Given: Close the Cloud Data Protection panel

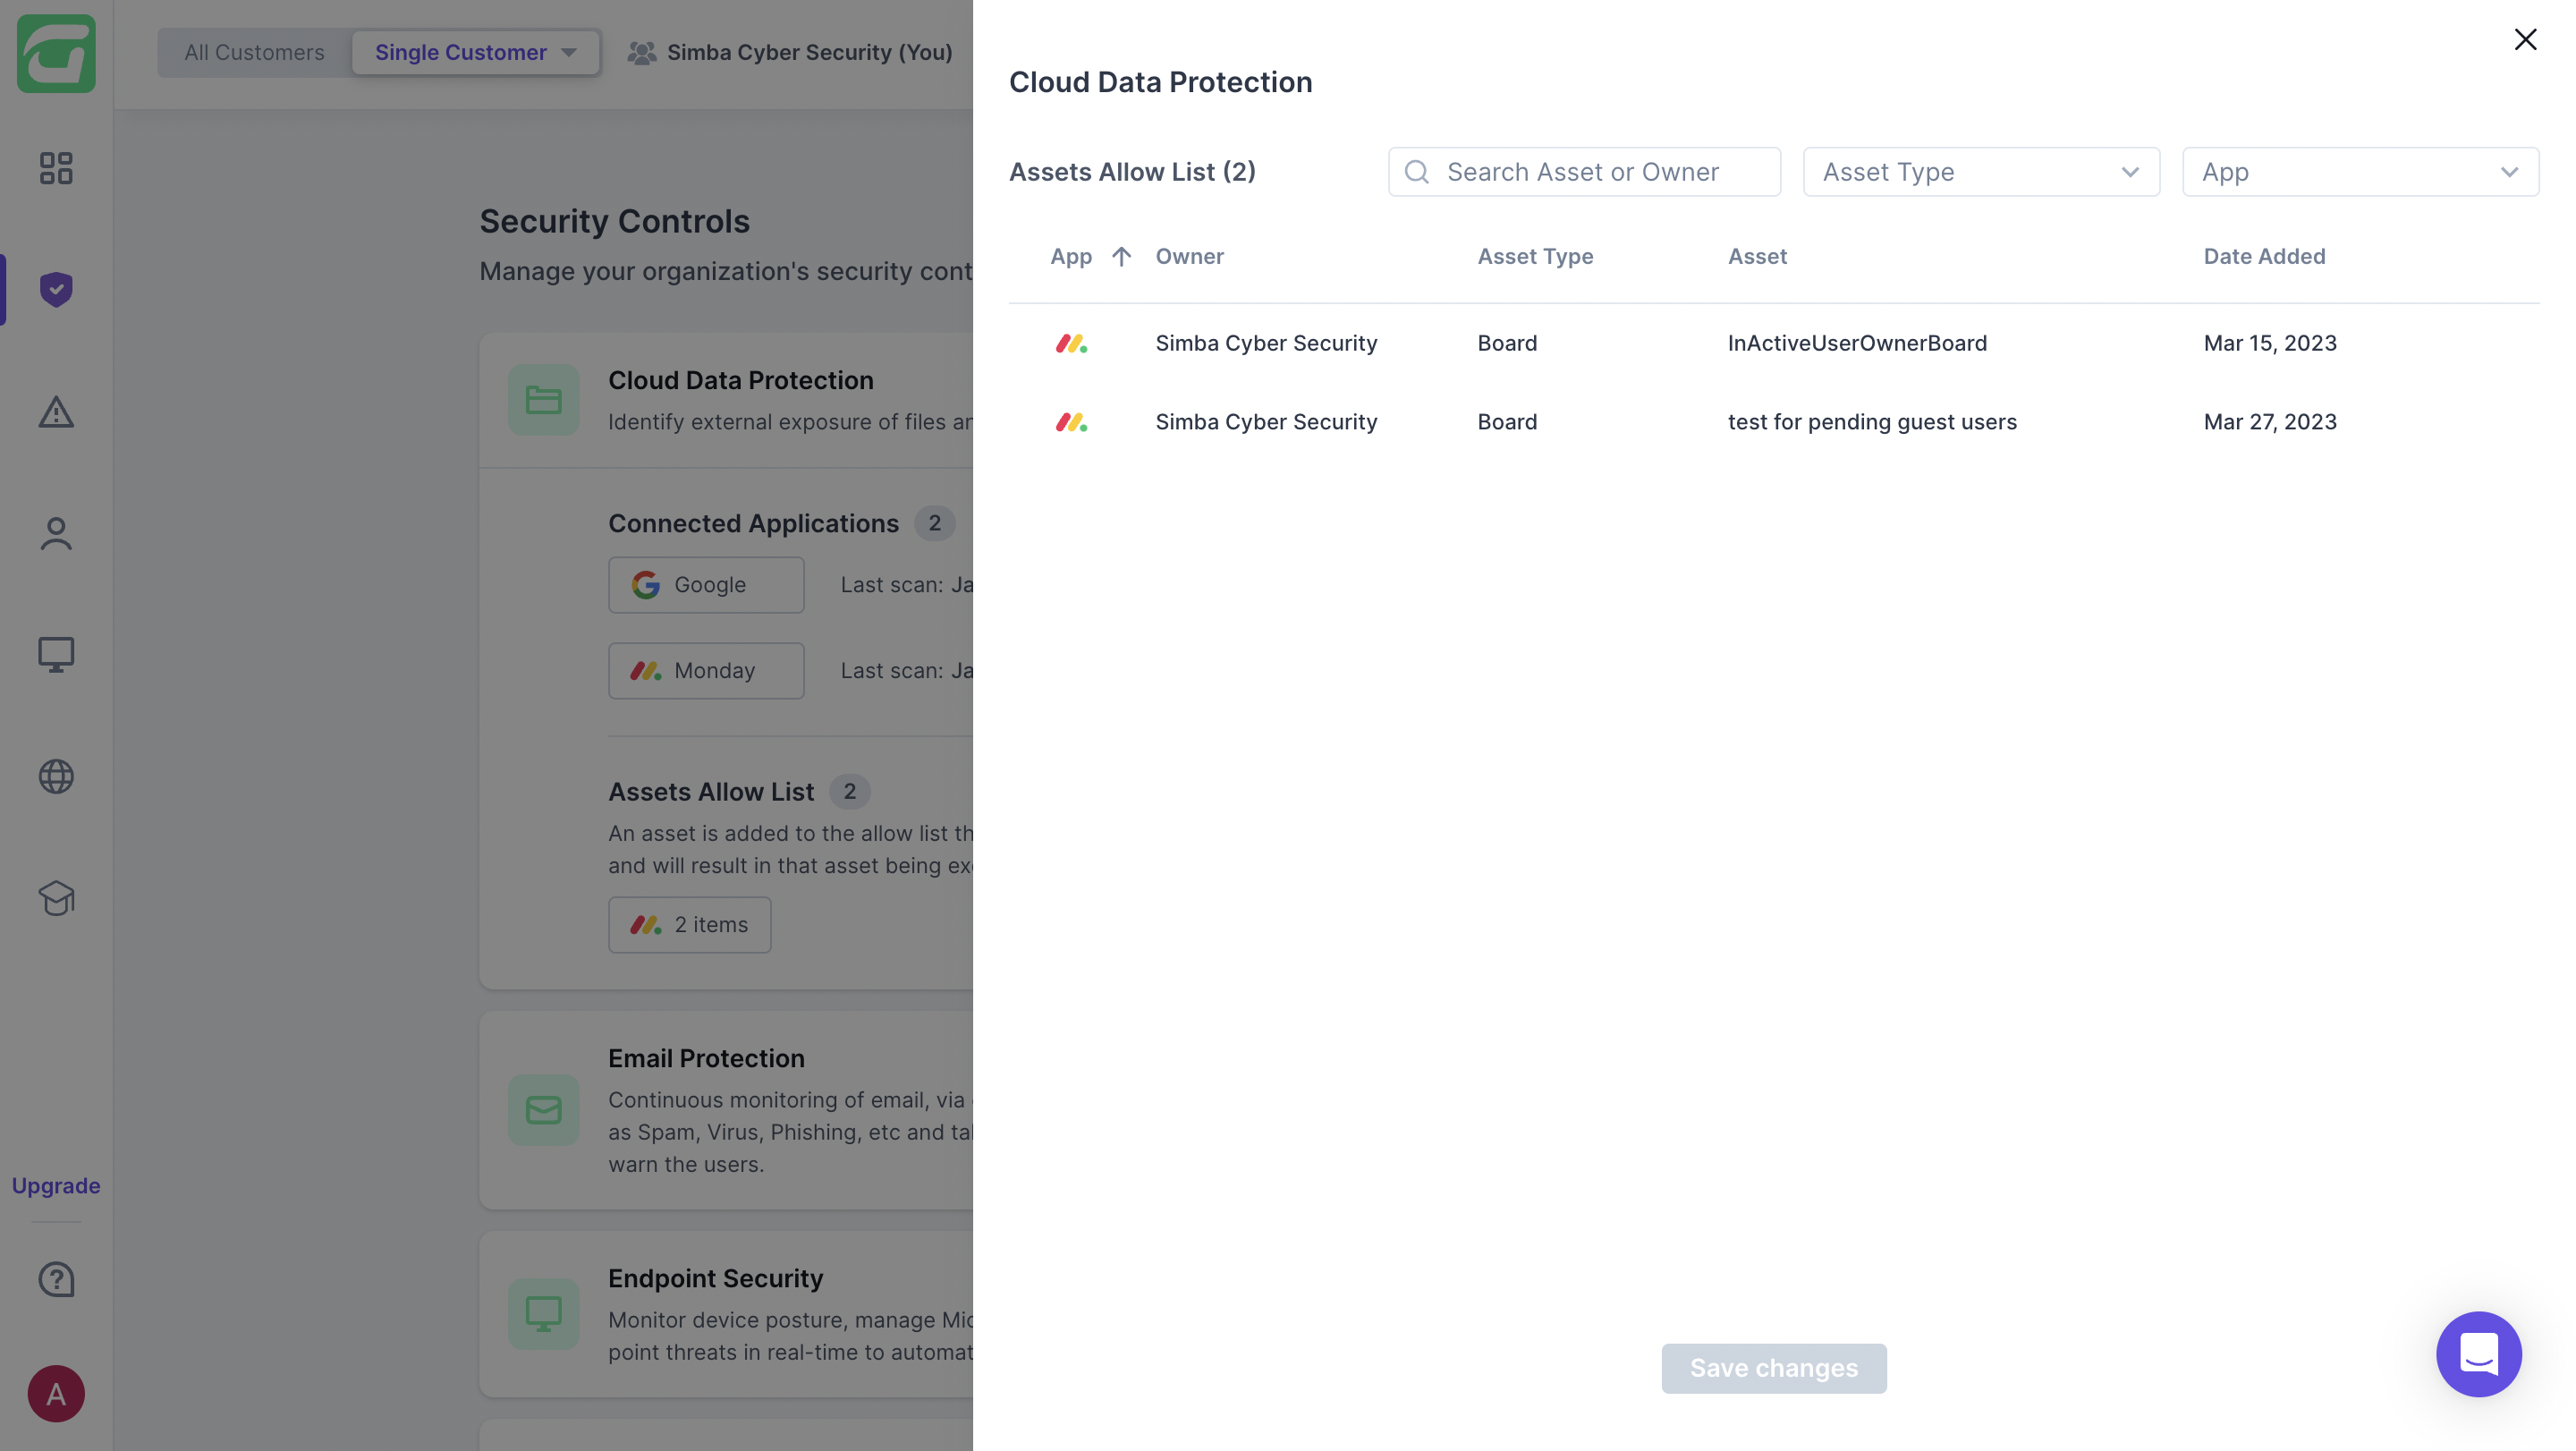Looking at the screenshot, I should (x=2525, y=40).
